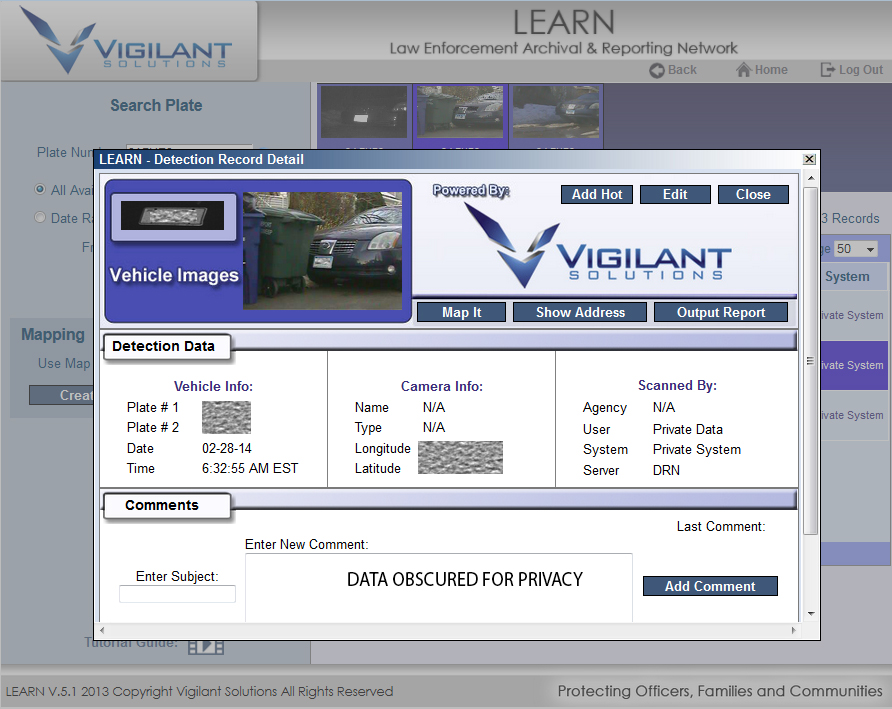892x709 pixels.
Task: Select the Date Range radio button
Action: click(x=40, y=218)
